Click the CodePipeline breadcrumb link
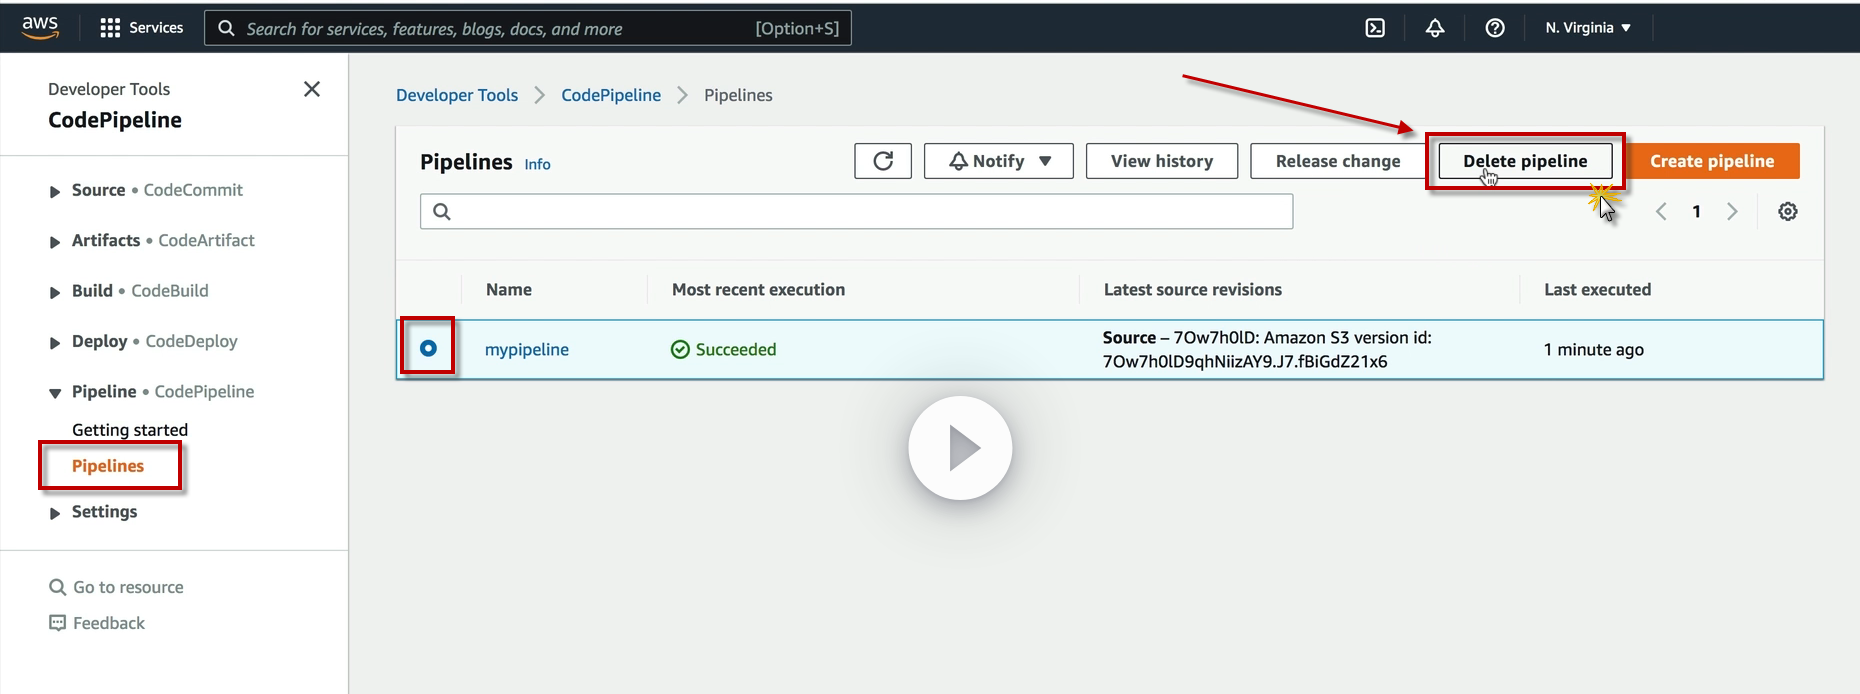 pos(611,95)
